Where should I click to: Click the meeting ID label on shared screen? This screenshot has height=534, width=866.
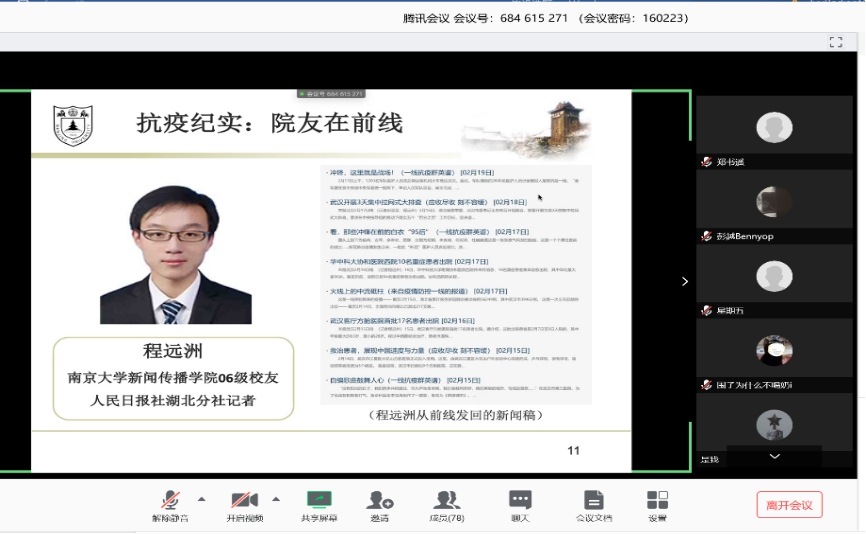click(x=334, y=94)
